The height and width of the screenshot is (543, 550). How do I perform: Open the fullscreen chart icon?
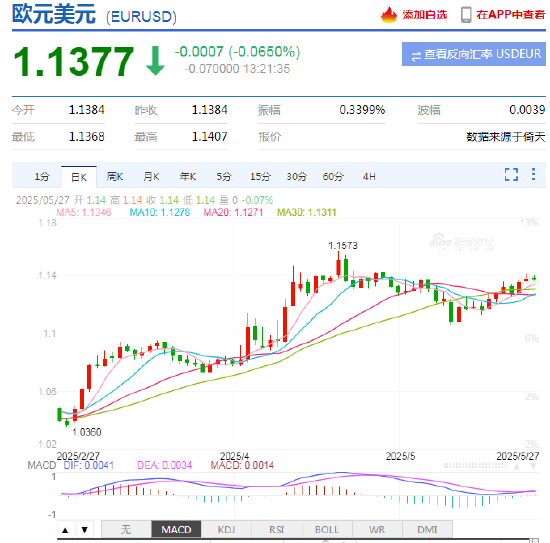point(511,174)
